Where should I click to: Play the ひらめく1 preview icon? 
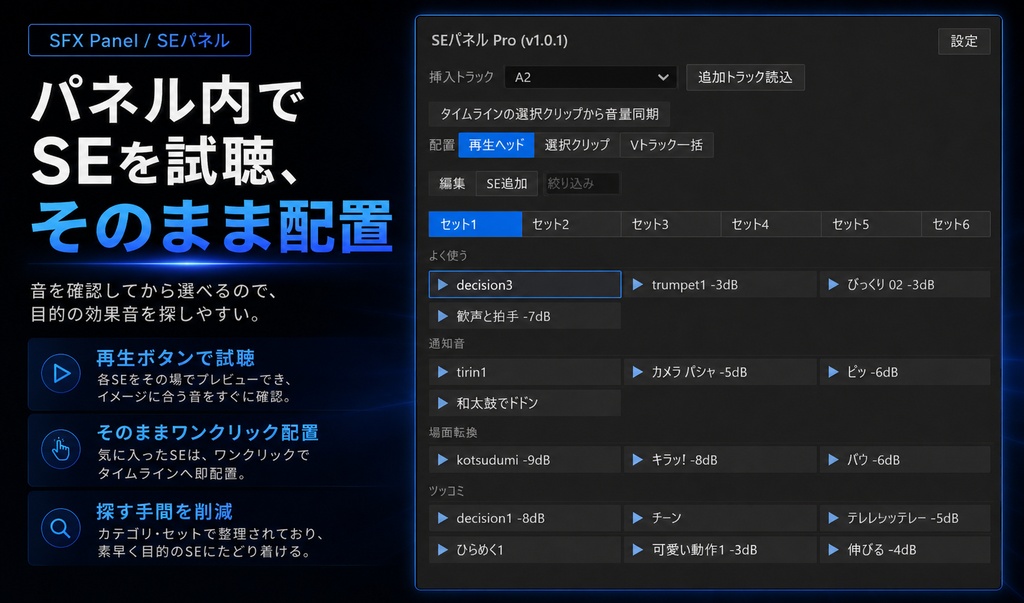[x=443, y=550]
